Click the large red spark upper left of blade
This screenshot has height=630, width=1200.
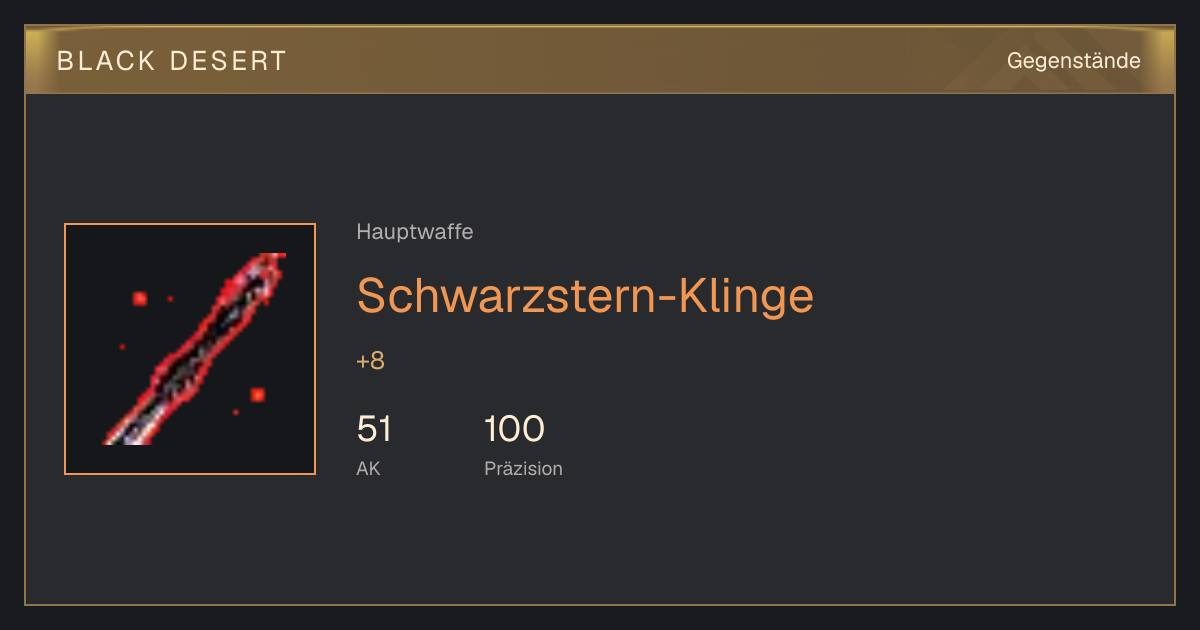pos(140,298)
